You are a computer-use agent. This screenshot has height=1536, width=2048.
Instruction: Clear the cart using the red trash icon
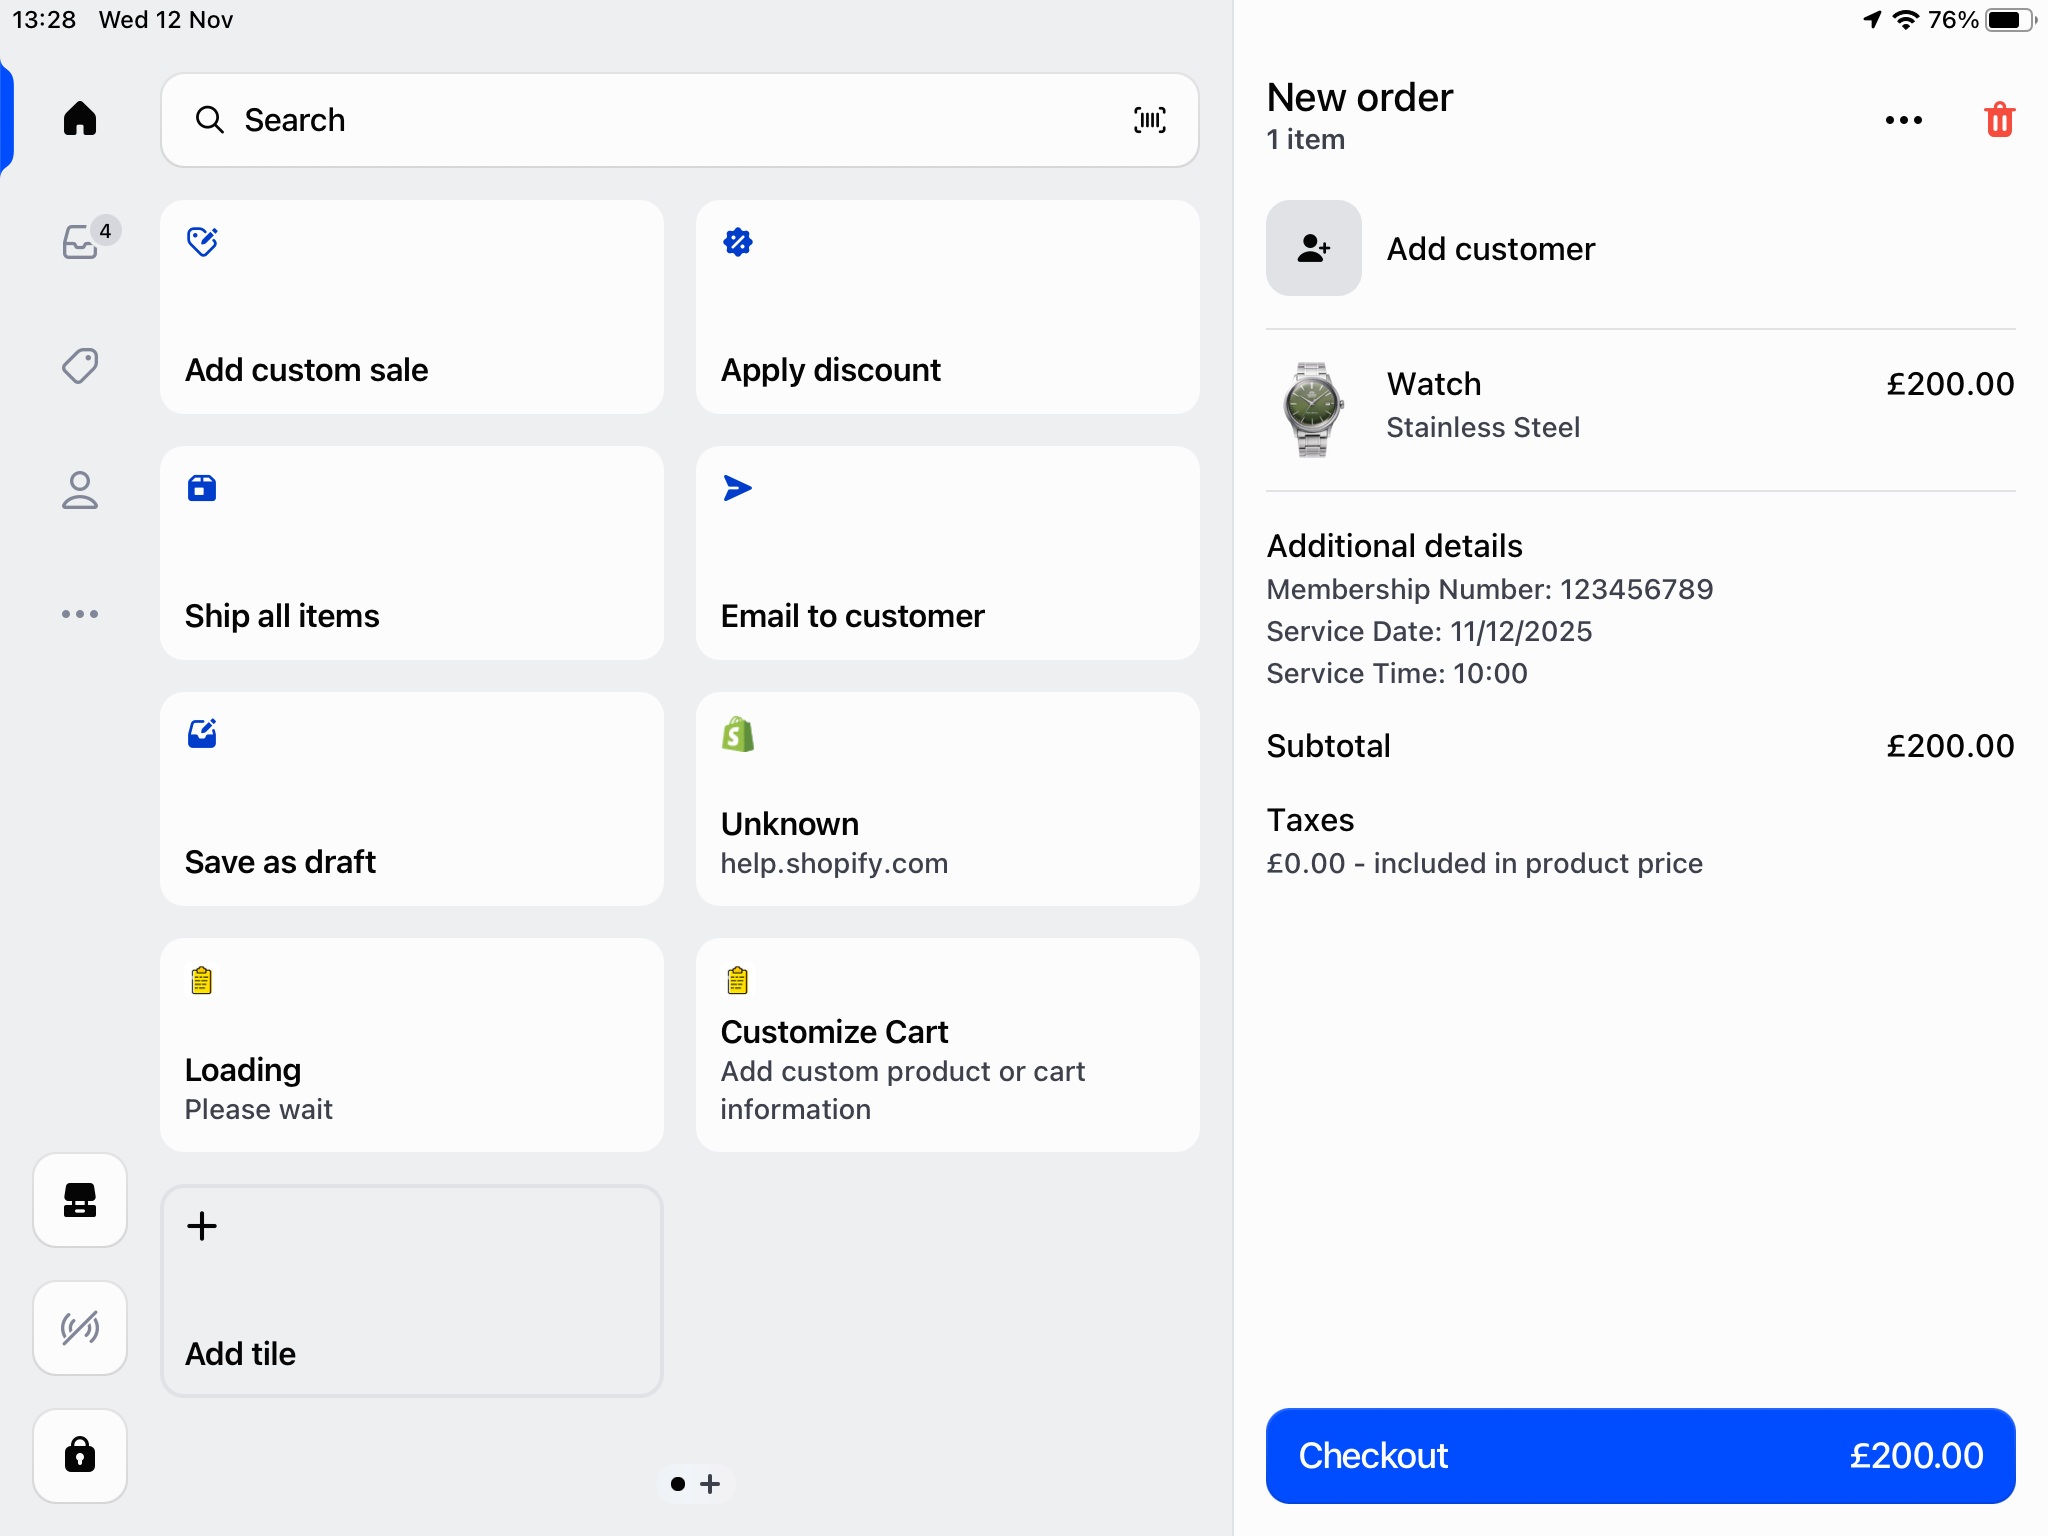(1997, 119)
